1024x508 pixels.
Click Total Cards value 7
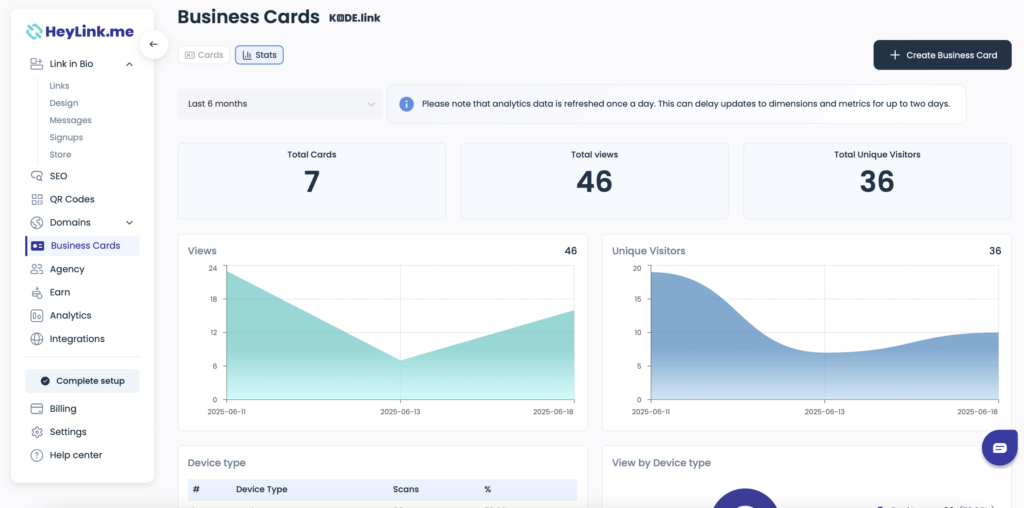point(312,182)
